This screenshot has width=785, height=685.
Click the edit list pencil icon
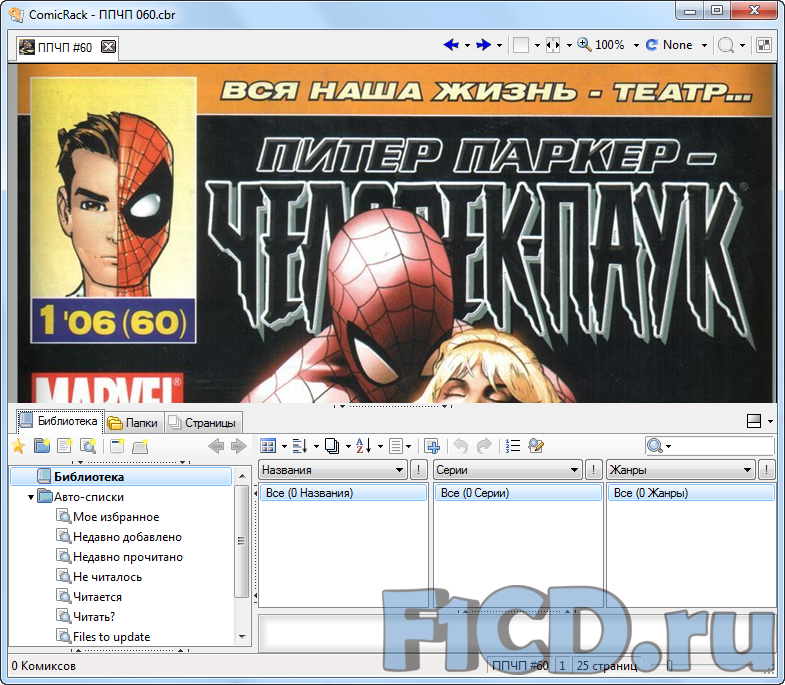(536, 446)
